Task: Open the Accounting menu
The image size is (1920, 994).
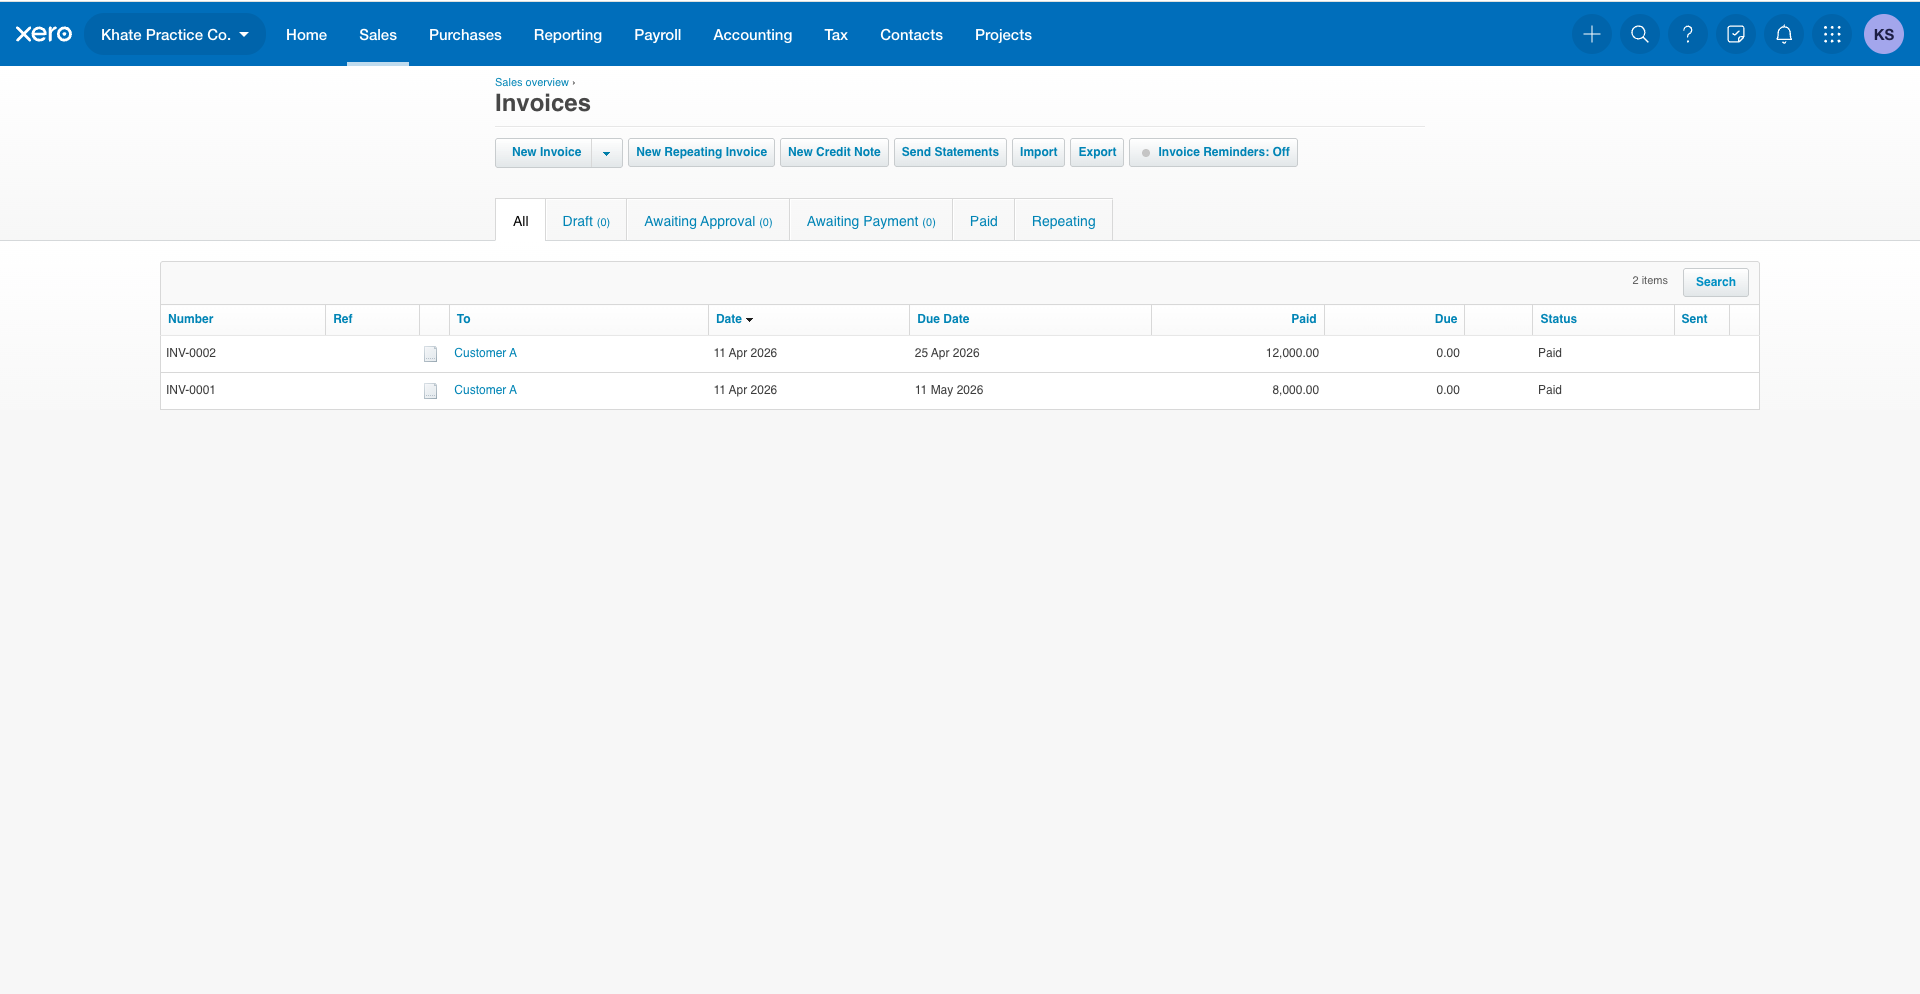Action: (x=753, y=34)
